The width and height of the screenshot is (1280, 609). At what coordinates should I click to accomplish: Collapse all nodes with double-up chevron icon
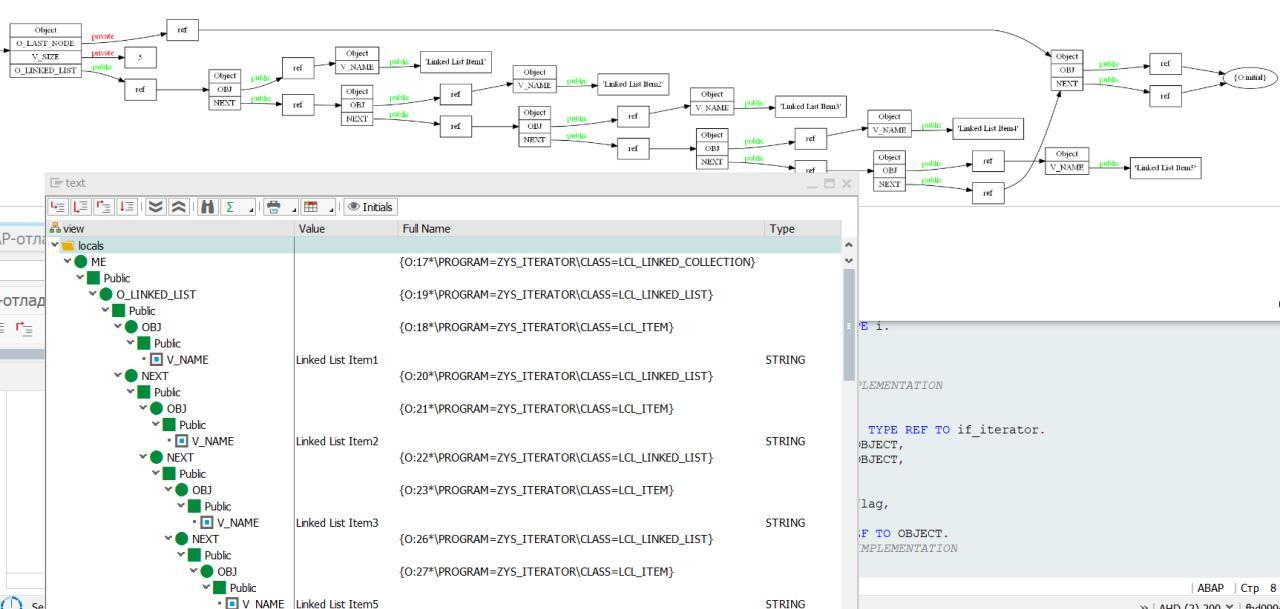tap(178, 207)
